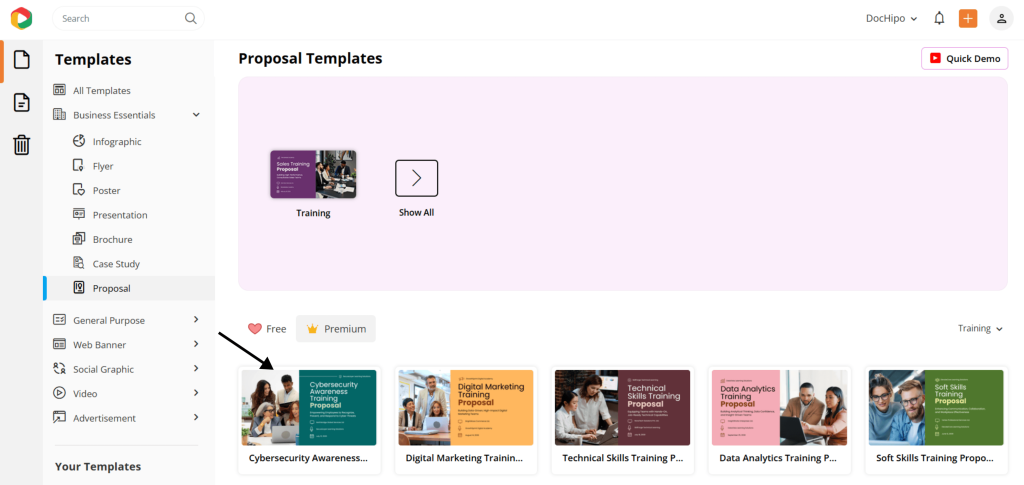Expand the General Purpose chevron
The width and height of the screenshot is (1024, 485).
pos(196,319)
